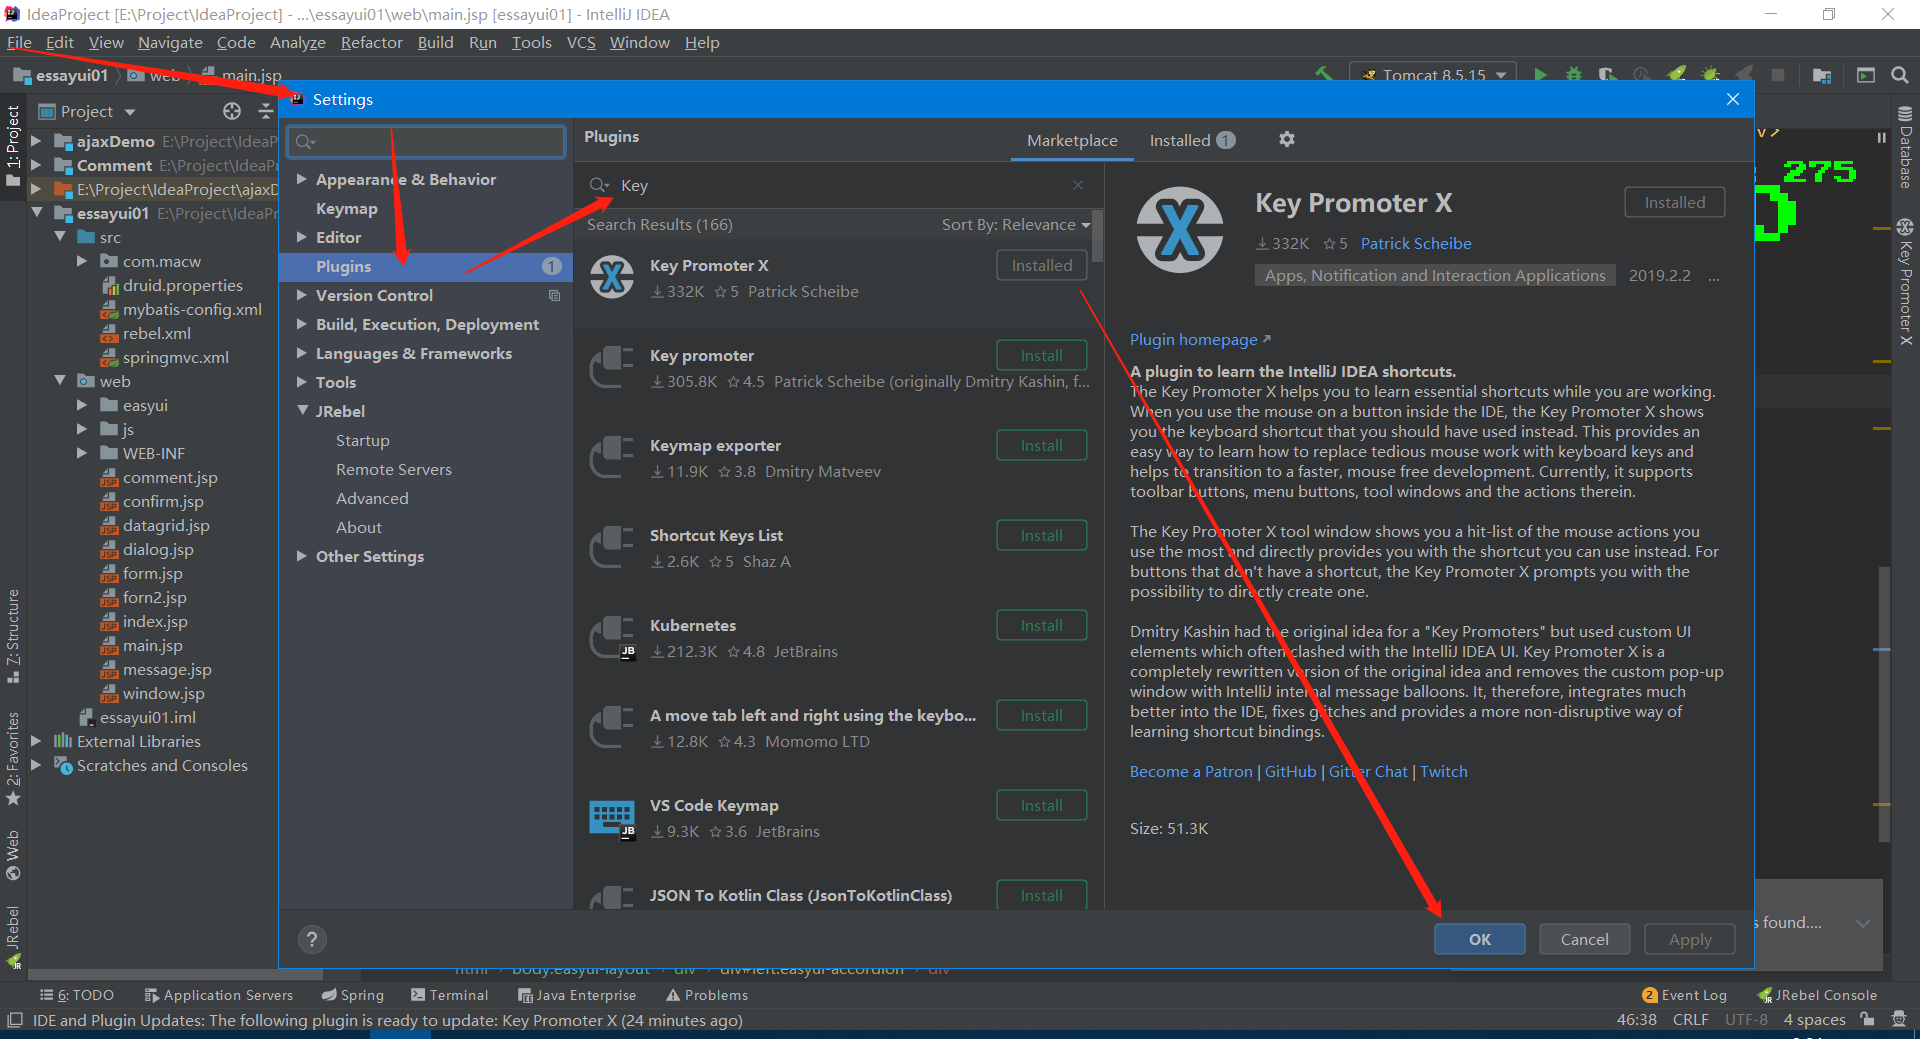
Task: Expand Languages & Frameworks settings
Action: click(x=301, y=353)
